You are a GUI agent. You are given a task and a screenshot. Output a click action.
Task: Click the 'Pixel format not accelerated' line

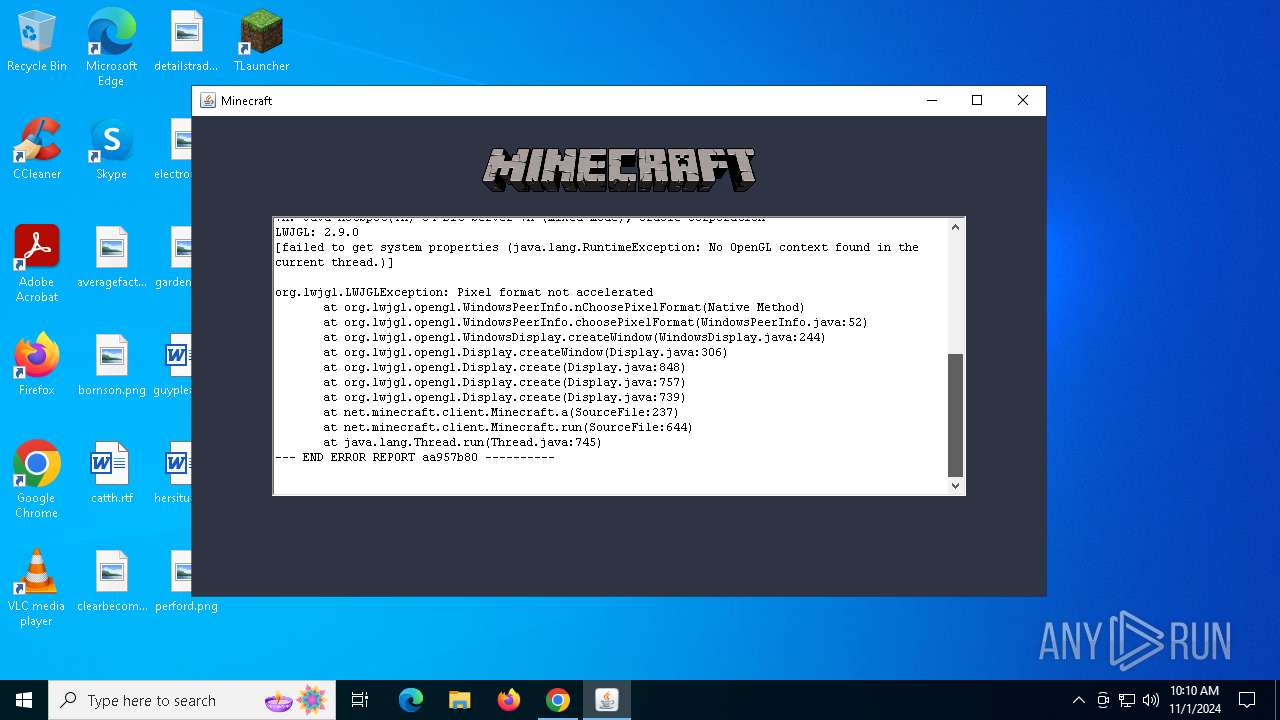(x=464, y=293)
